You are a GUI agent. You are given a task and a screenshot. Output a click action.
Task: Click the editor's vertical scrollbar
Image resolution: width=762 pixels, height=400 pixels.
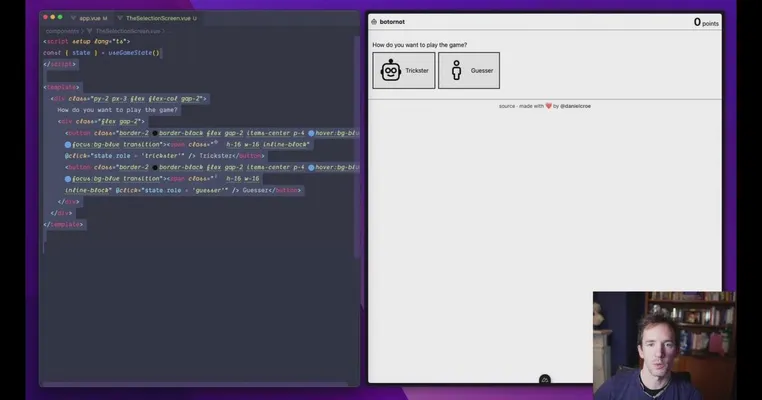[x=357, y=146]
